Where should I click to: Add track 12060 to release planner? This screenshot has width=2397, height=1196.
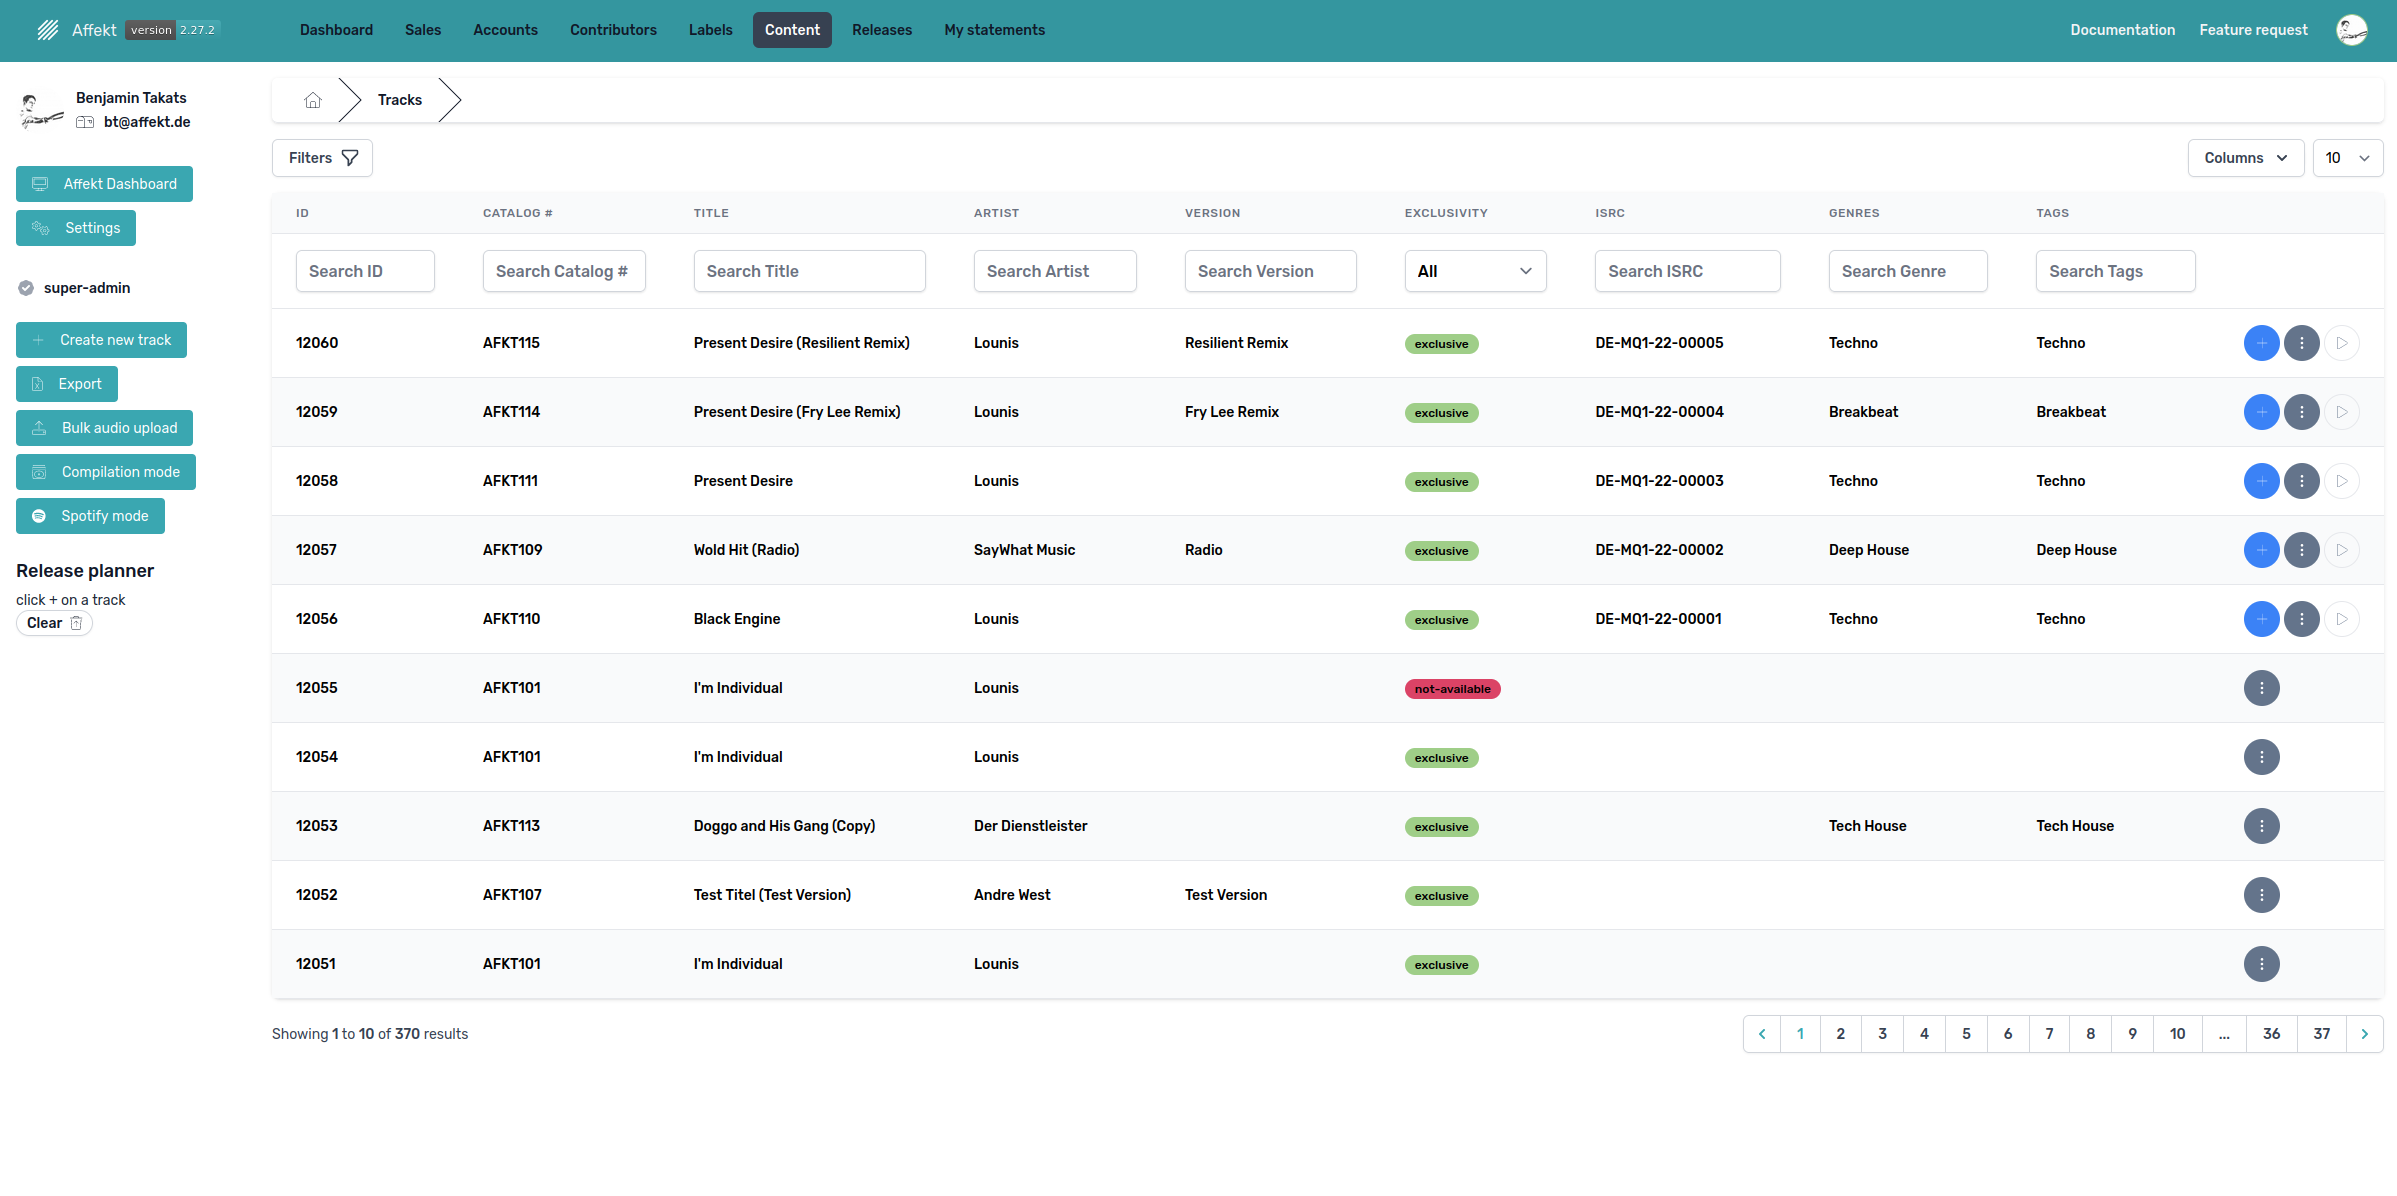click(2261, 343)
